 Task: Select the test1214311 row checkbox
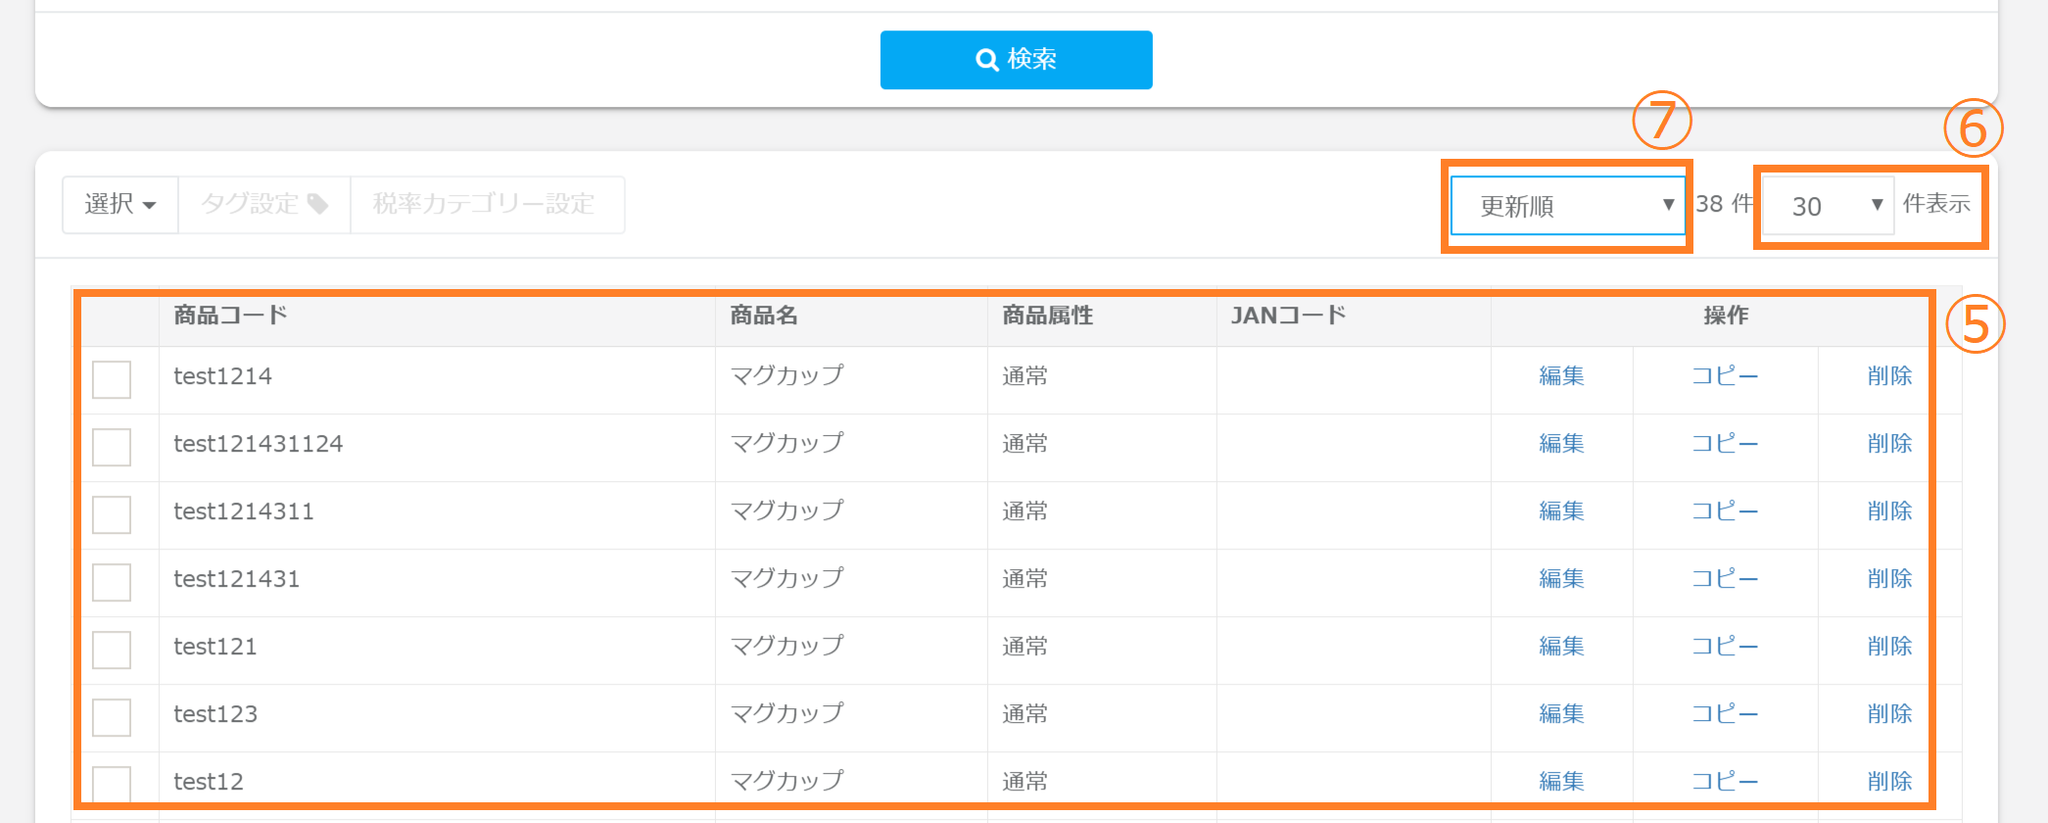(112, 515)
